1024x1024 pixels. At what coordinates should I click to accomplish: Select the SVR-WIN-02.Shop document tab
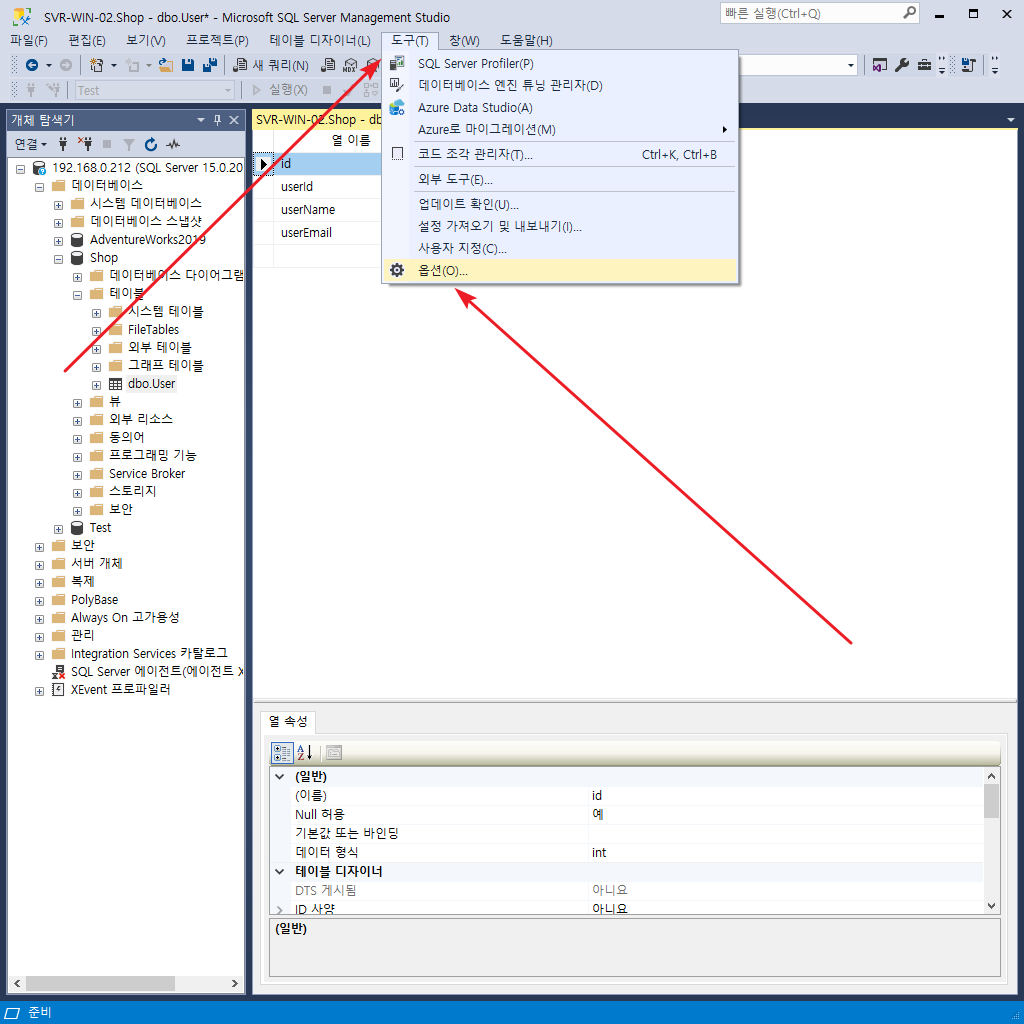317,120
